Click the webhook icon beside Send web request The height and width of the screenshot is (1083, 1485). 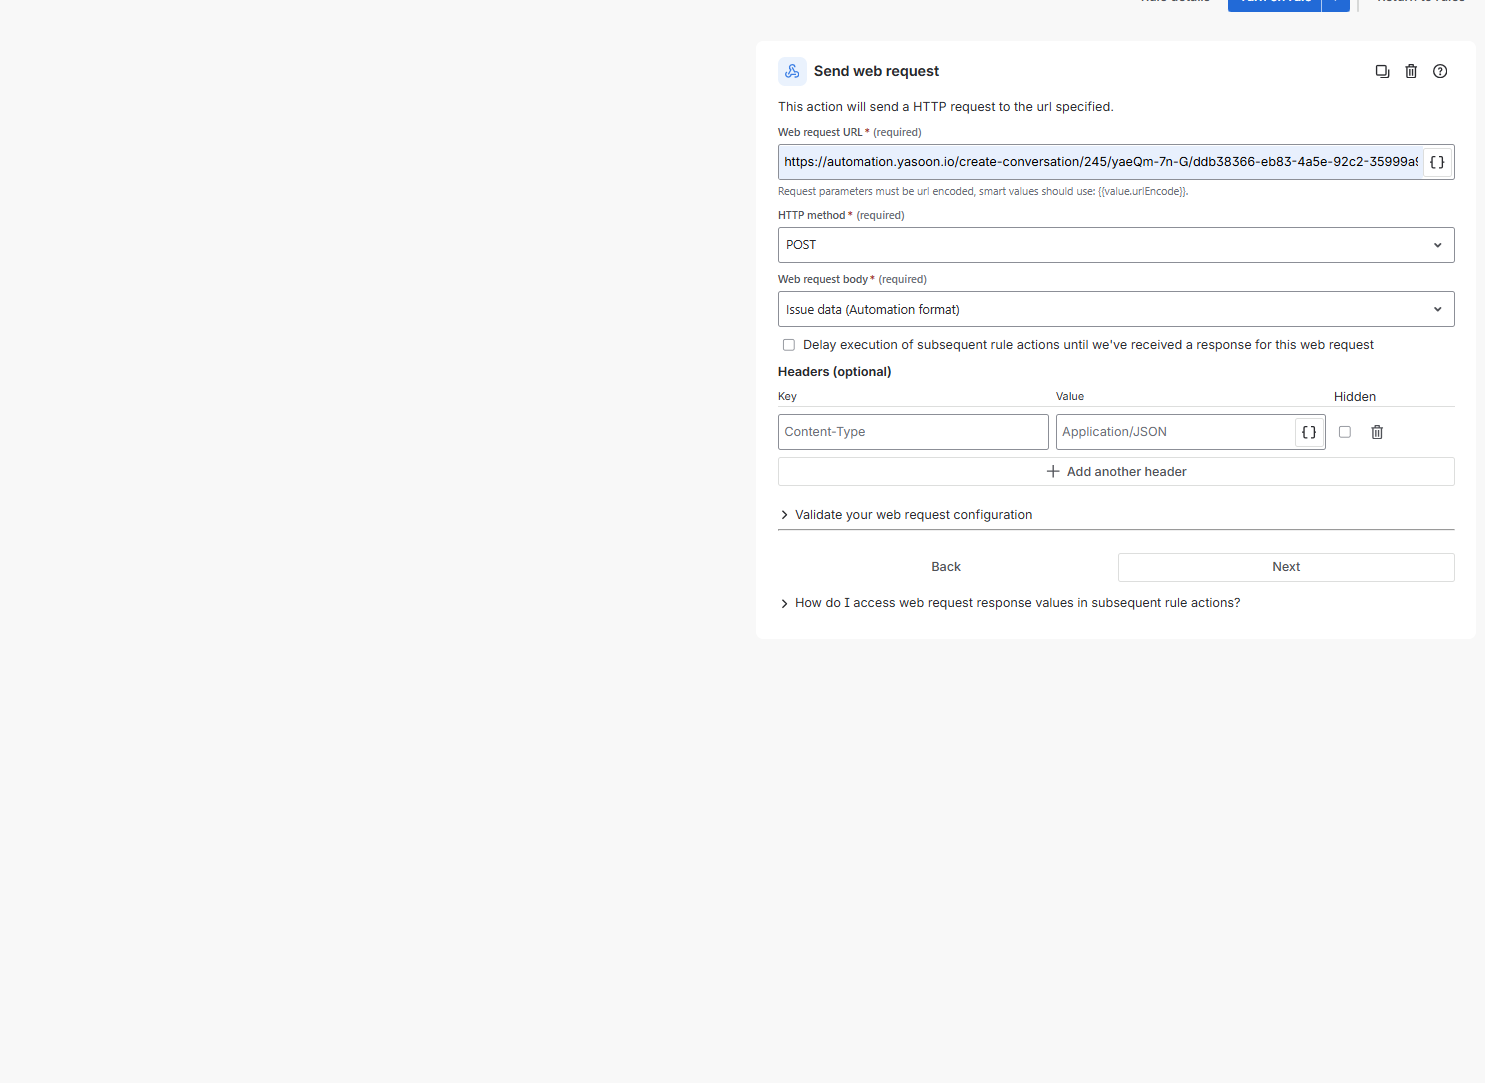792,71
